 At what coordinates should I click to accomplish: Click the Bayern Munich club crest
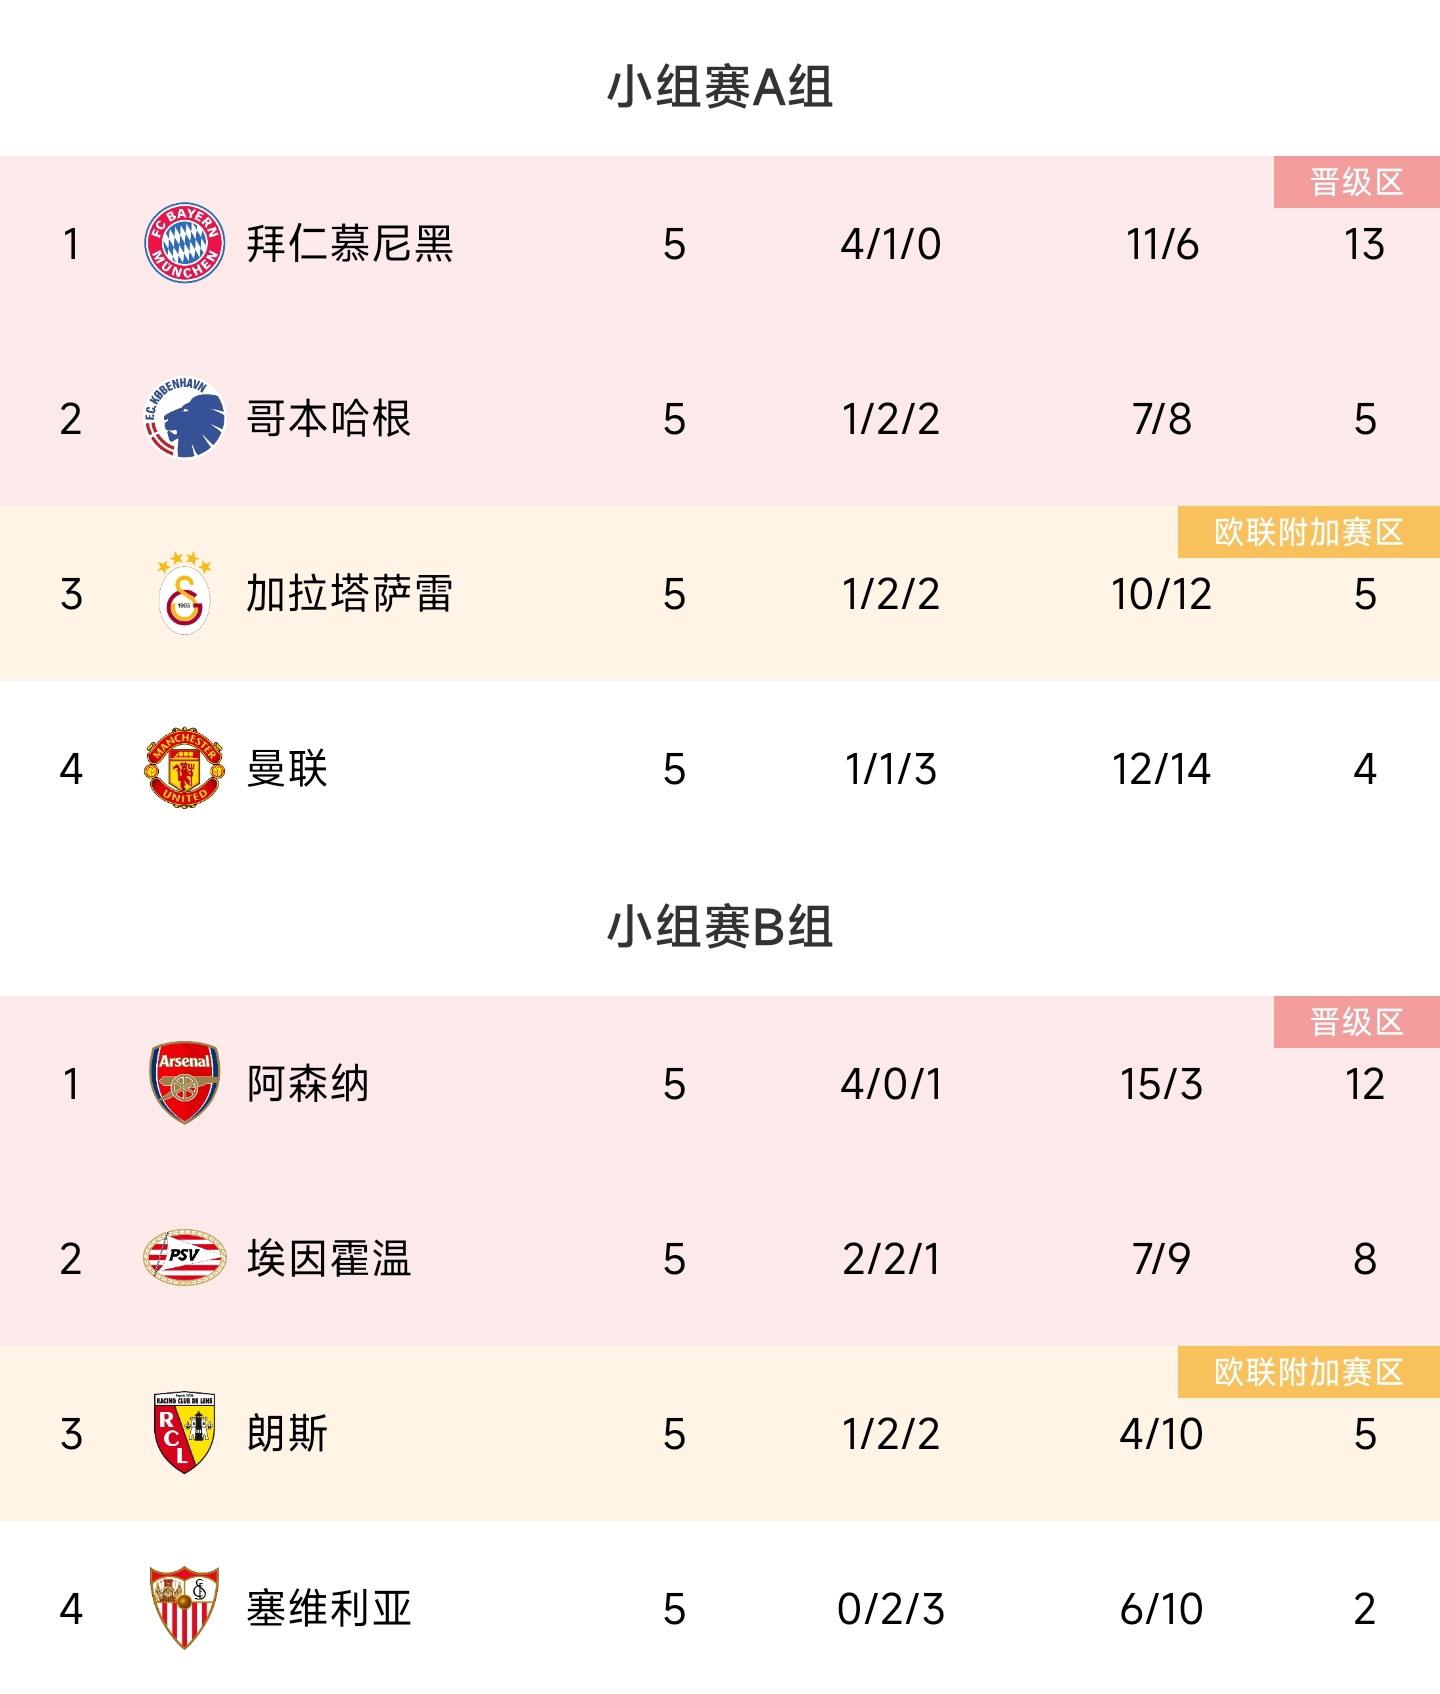pos(184,244)
